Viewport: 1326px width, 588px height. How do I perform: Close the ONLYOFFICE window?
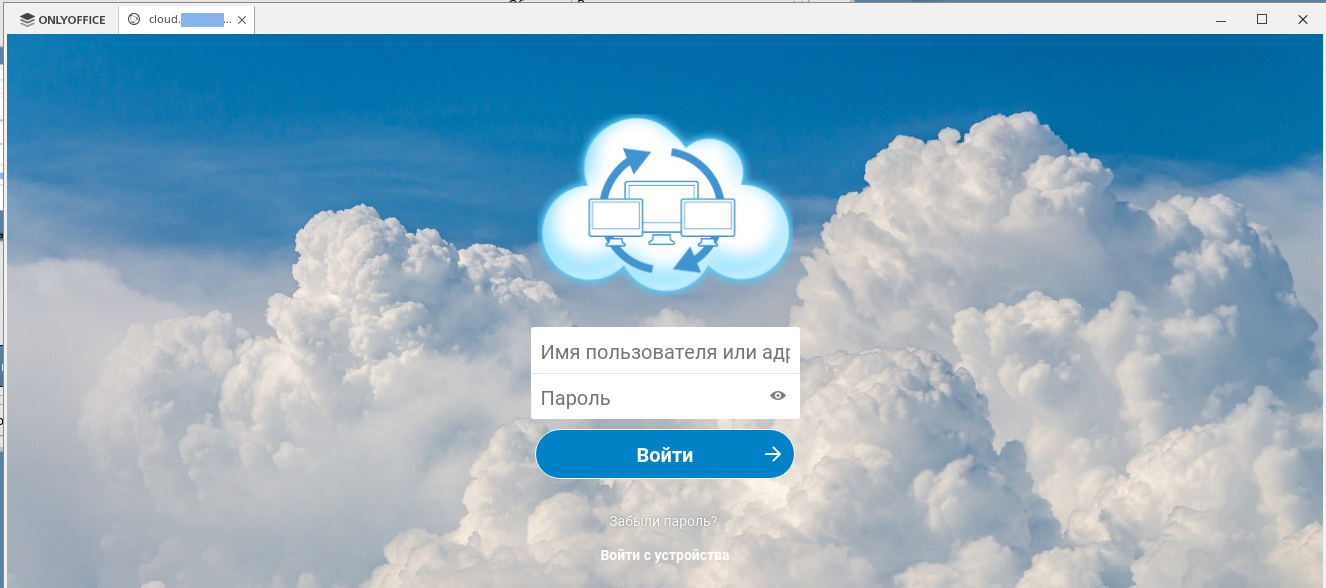click(x=1302, y=20)
